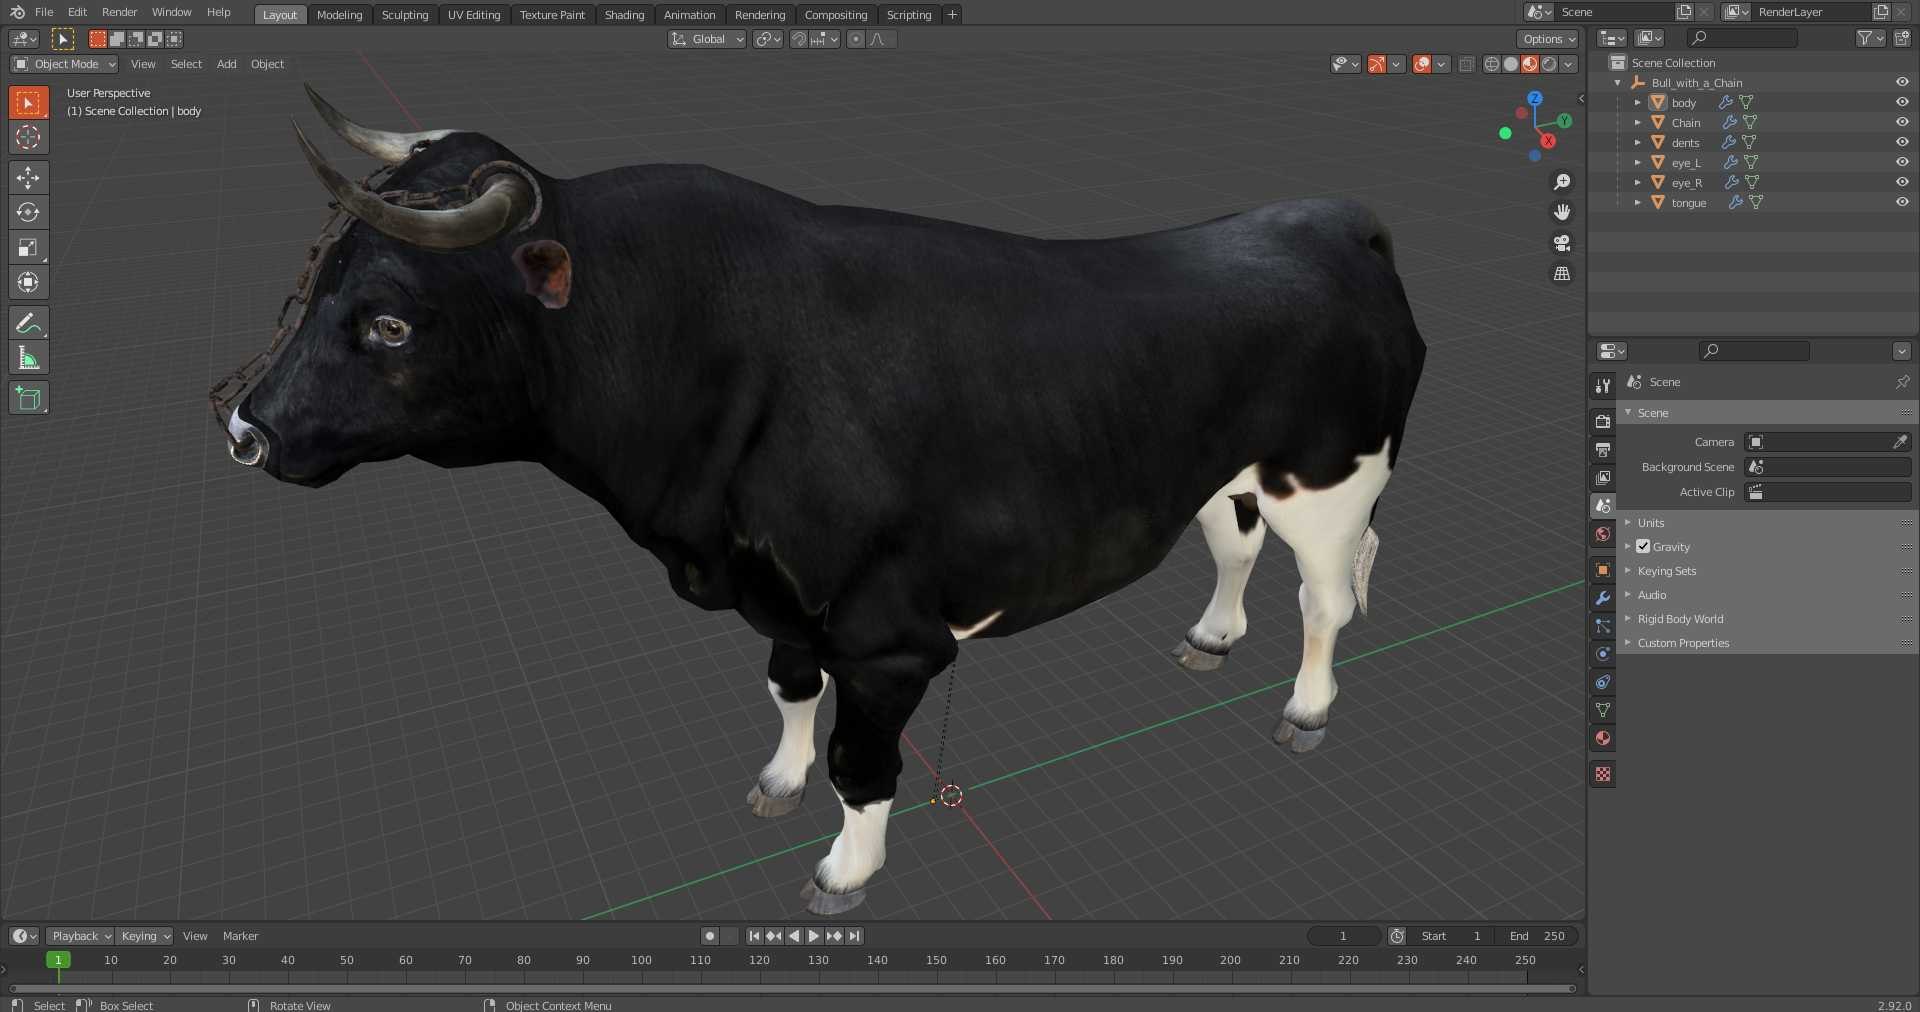Switch to the Sculpting workspace tab
This screenshot has height=1012, width=1920.
pos(405,15)
